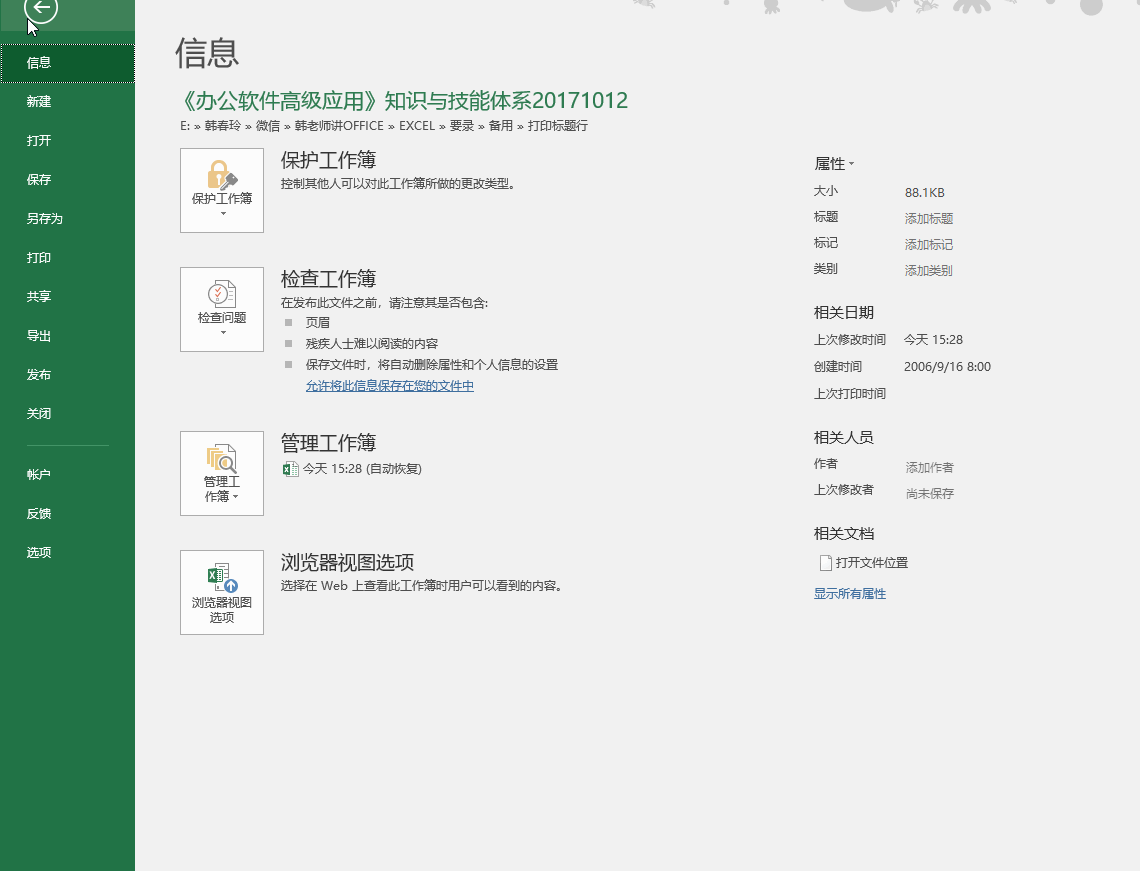Click the document icon next to 打开文件位置
Screen dimensions: 1140x871
coord(825,563)
